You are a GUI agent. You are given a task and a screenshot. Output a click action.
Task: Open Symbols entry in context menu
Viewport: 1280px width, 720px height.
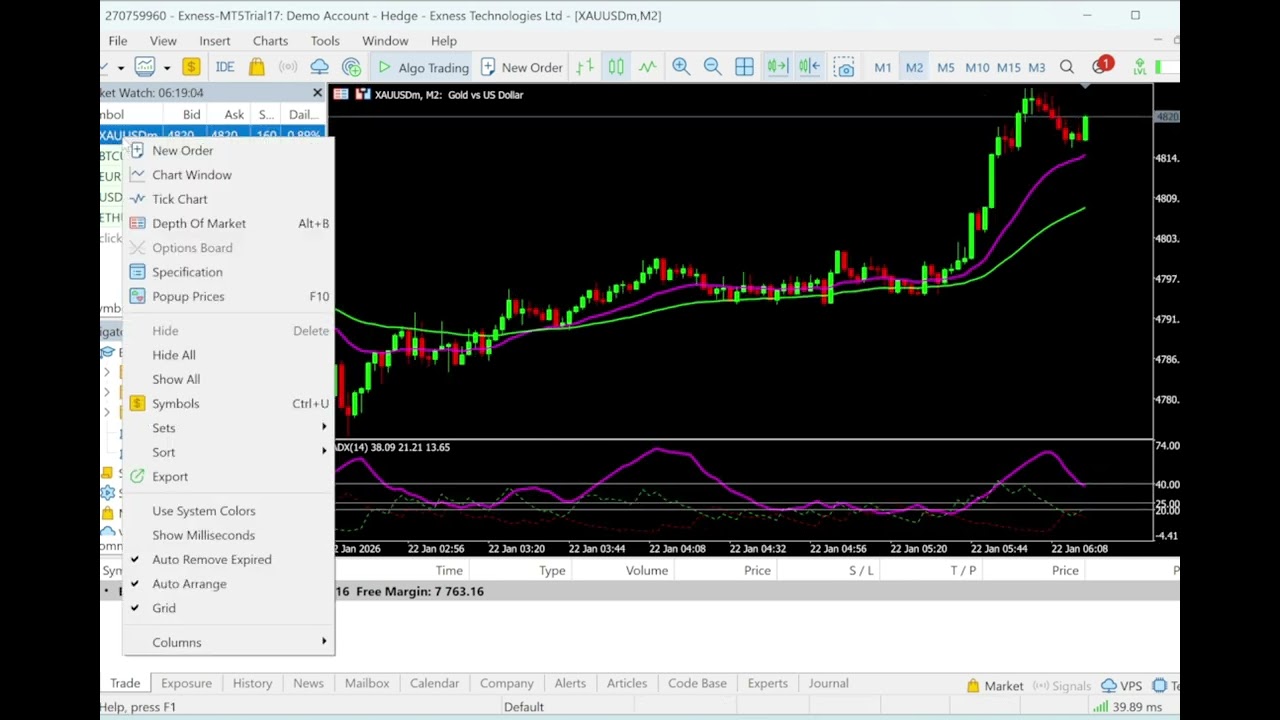pyautogui.click(x=228, y=403)
